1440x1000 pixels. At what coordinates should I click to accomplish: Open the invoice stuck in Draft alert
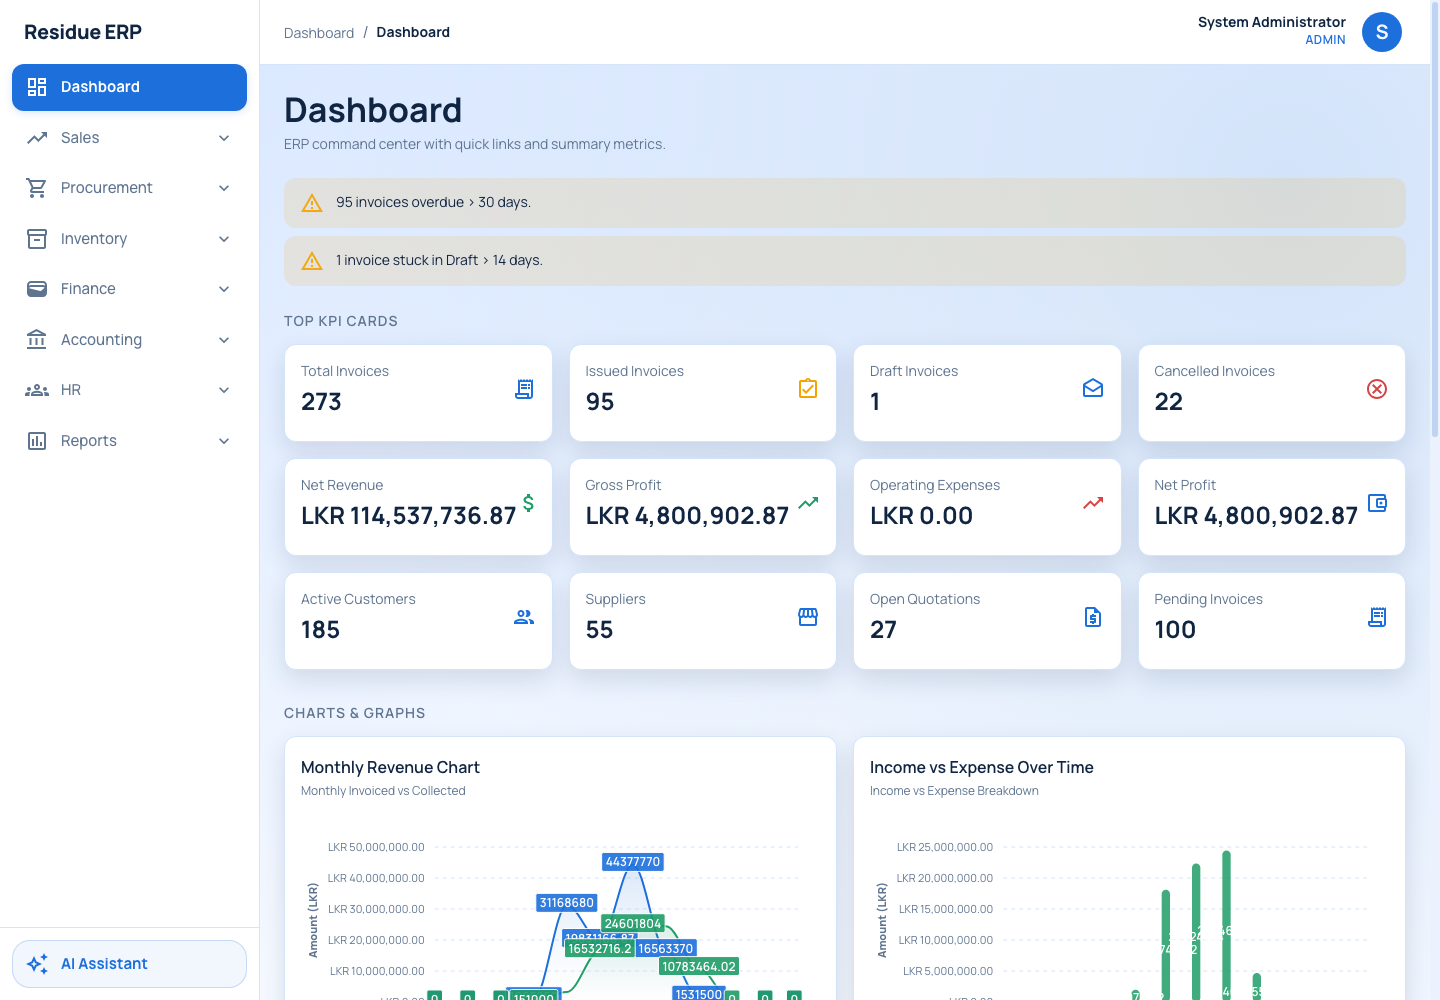pos(844,261)
